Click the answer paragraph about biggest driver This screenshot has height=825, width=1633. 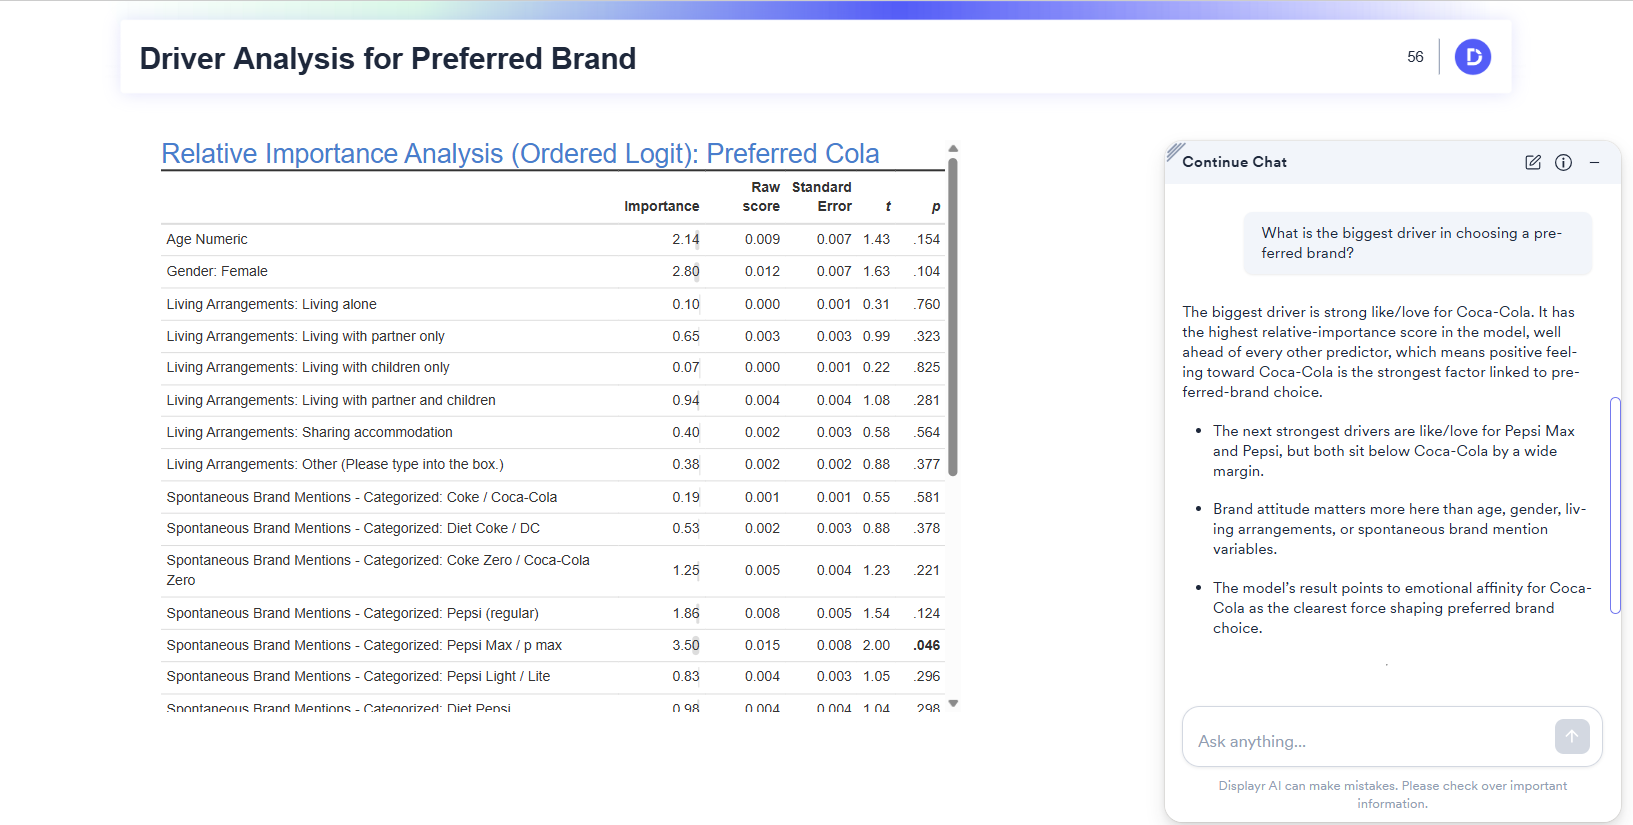1381,352
